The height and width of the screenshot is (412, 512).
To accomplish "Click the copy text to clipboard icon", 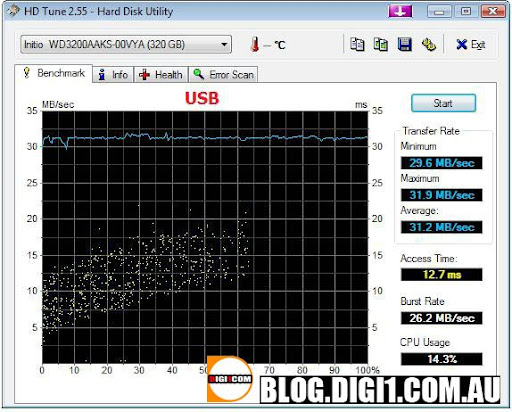I will (x=357, y=44).
